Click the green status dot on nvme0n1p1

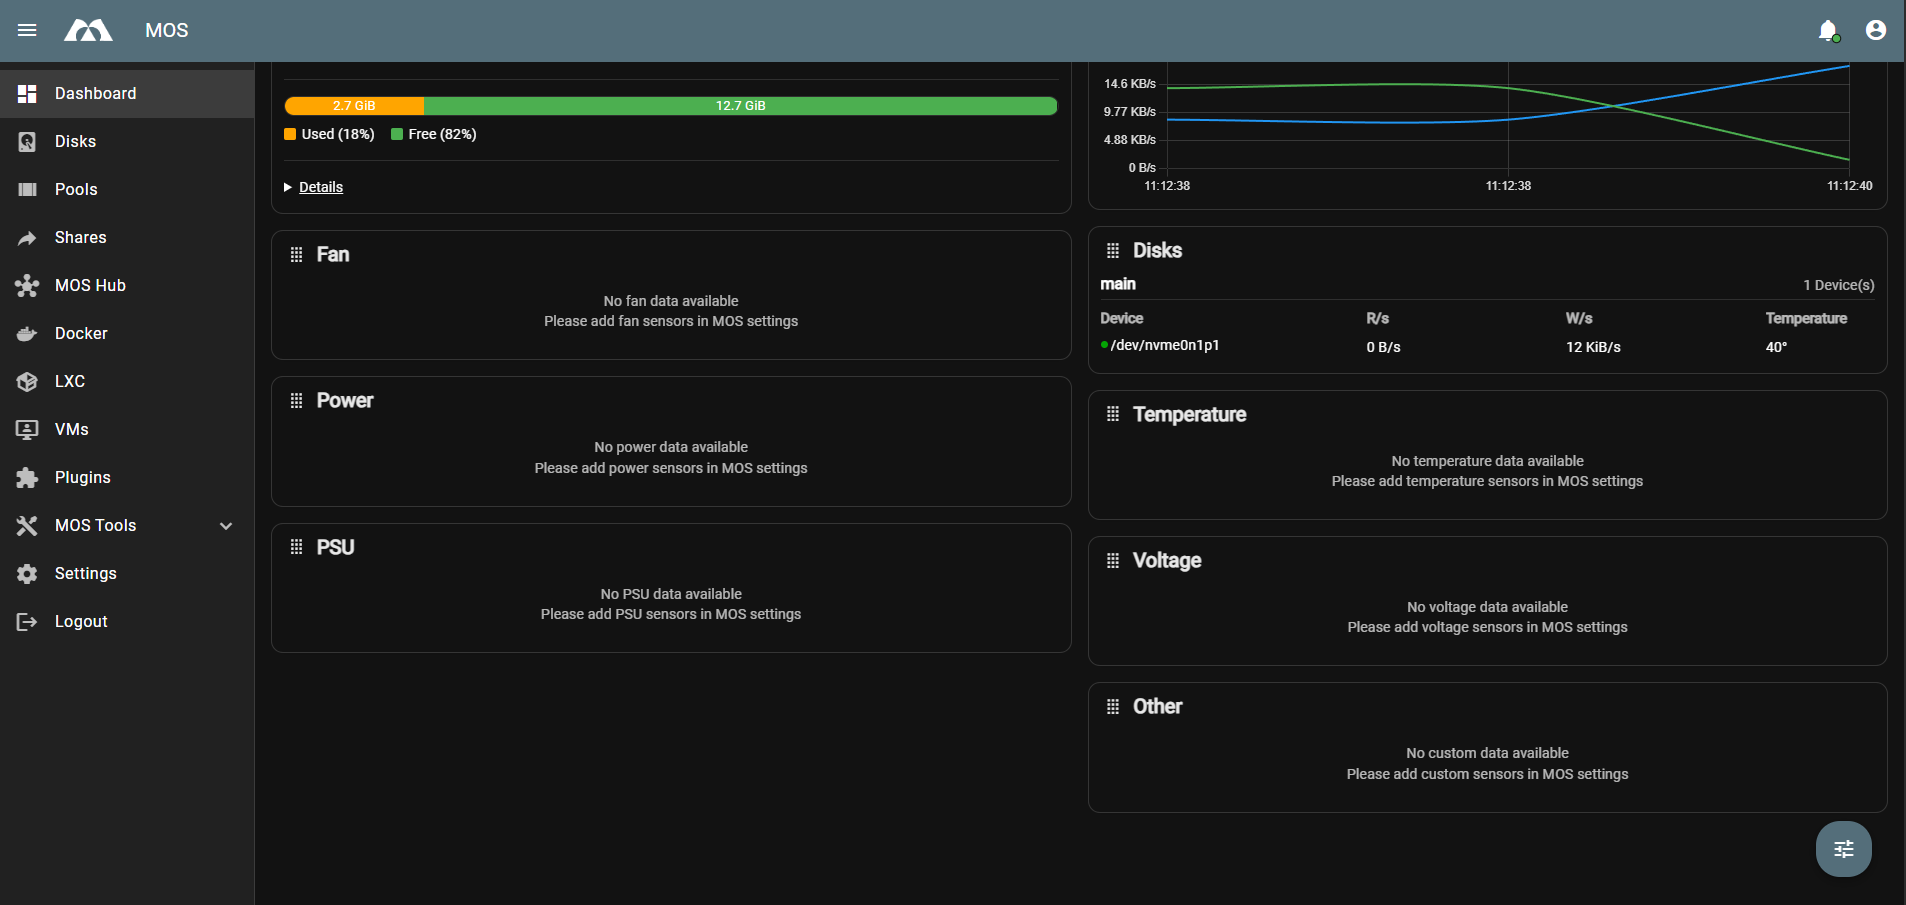coord(1105,345)
